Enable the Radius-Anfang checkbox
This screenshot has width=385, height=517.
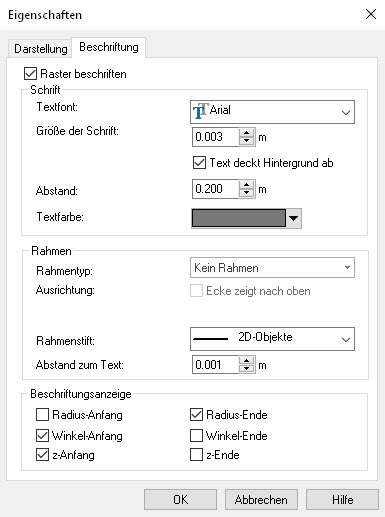[x=42, y=415]
